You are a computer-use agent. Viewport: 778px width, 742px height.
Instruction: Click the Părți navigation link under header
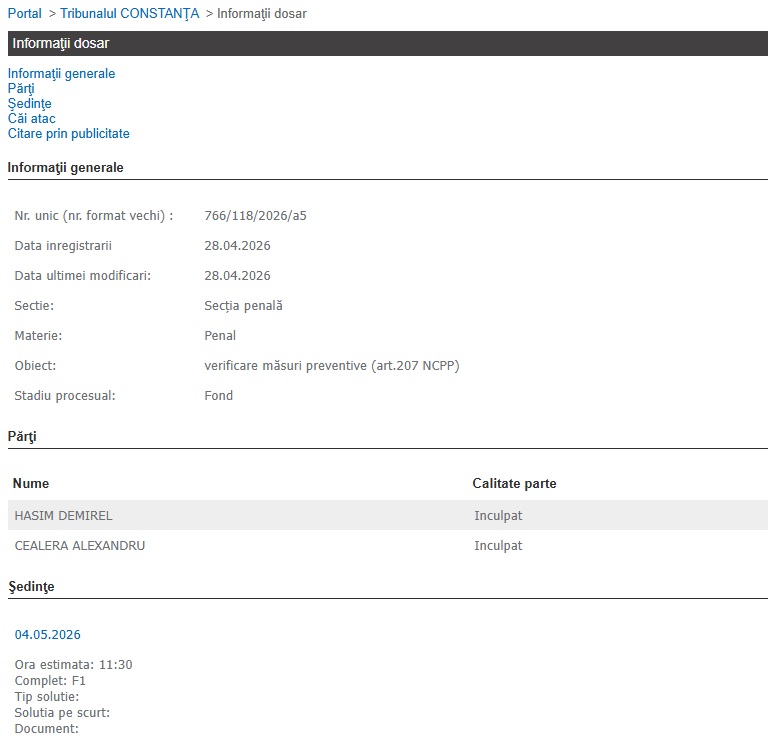click(x=21, y=89)
